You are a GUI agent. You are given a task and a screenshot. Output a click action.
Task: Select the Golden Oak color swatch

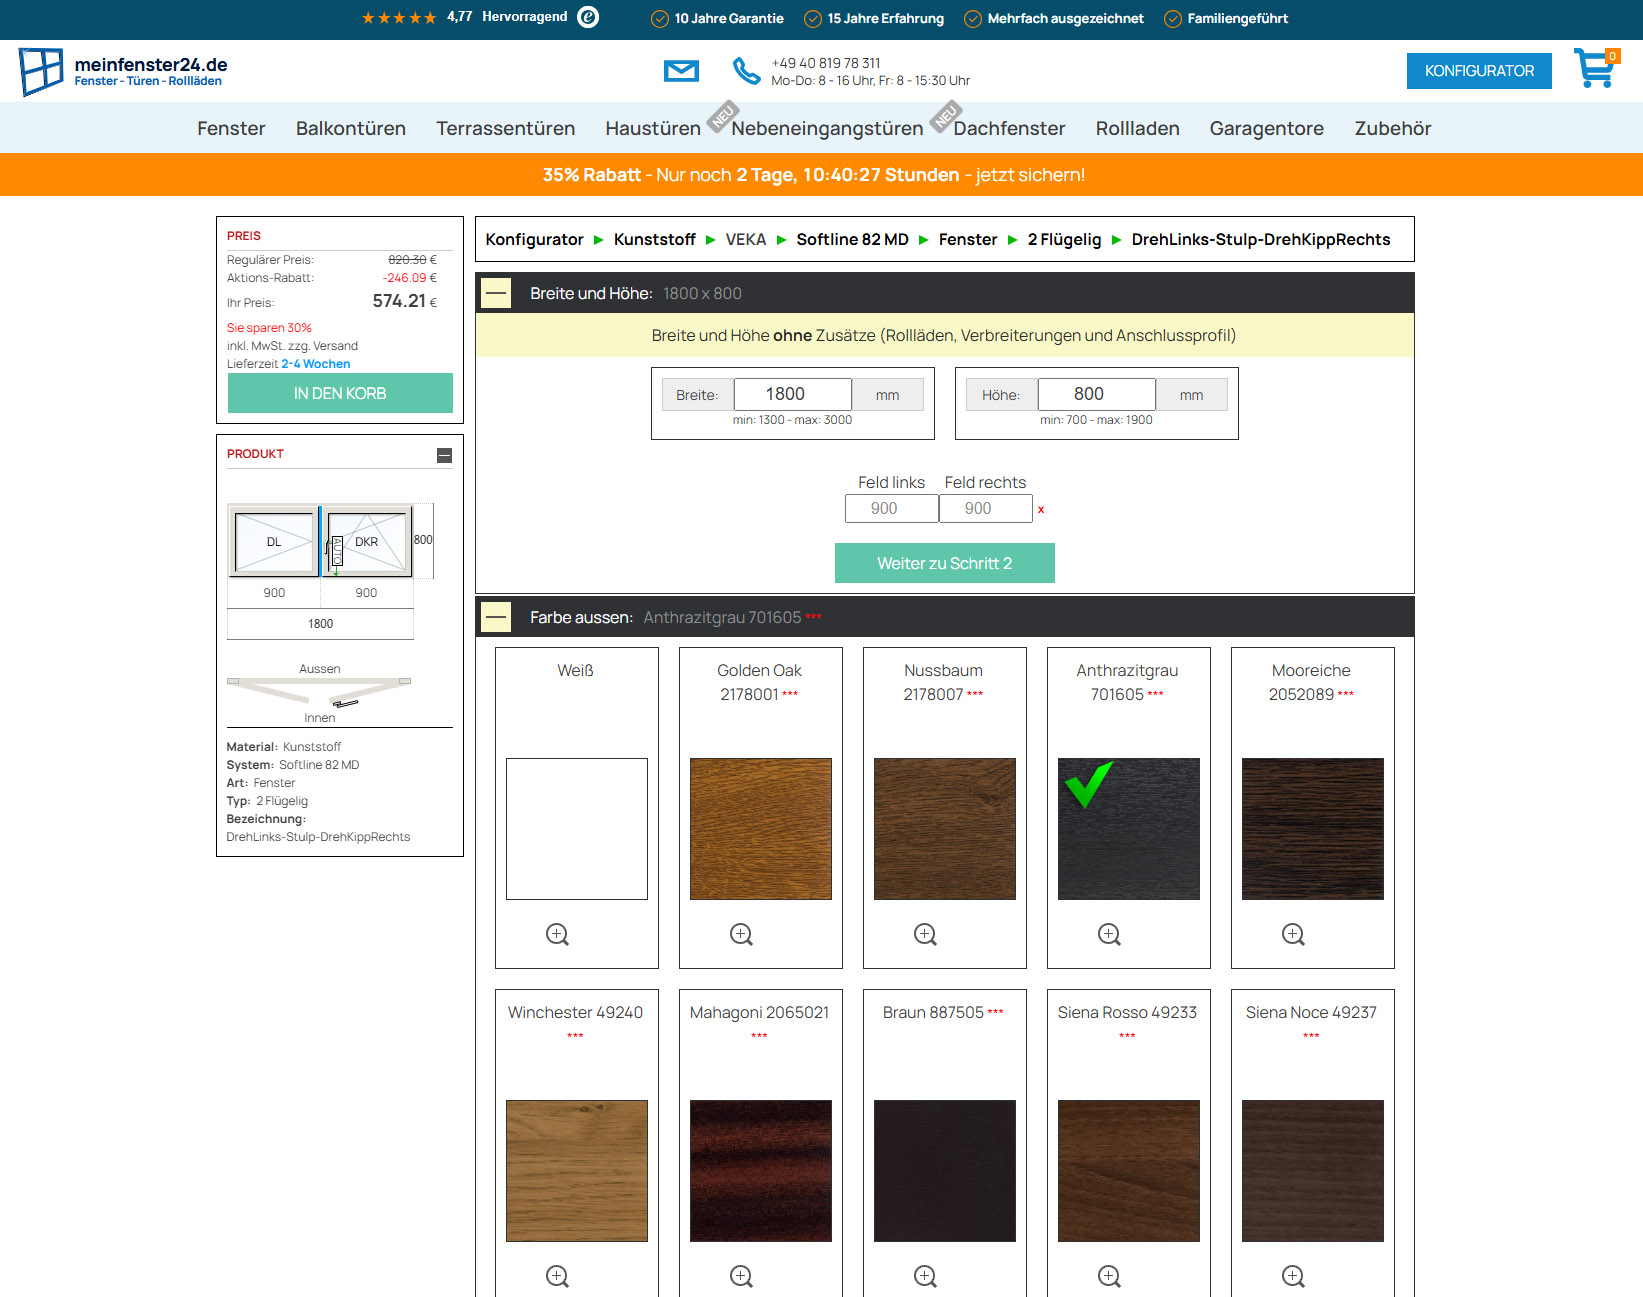pos(761,829)
